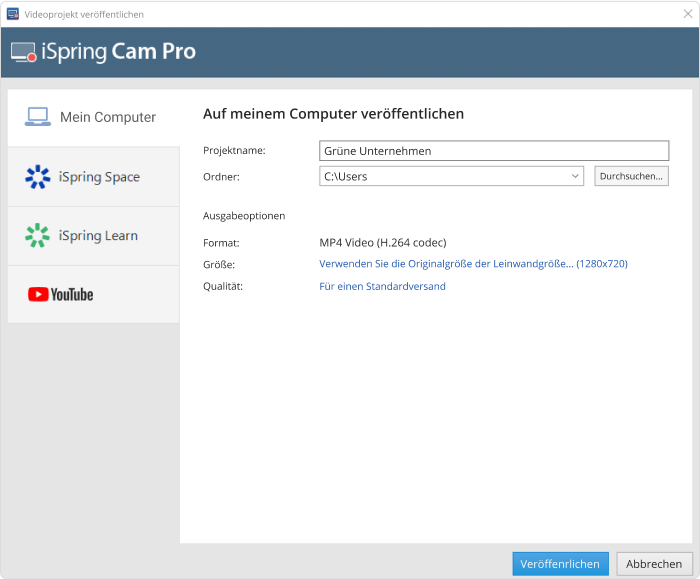
Task: Click the Ausgabeoptionen heading text
Action: tap(244, 216)
